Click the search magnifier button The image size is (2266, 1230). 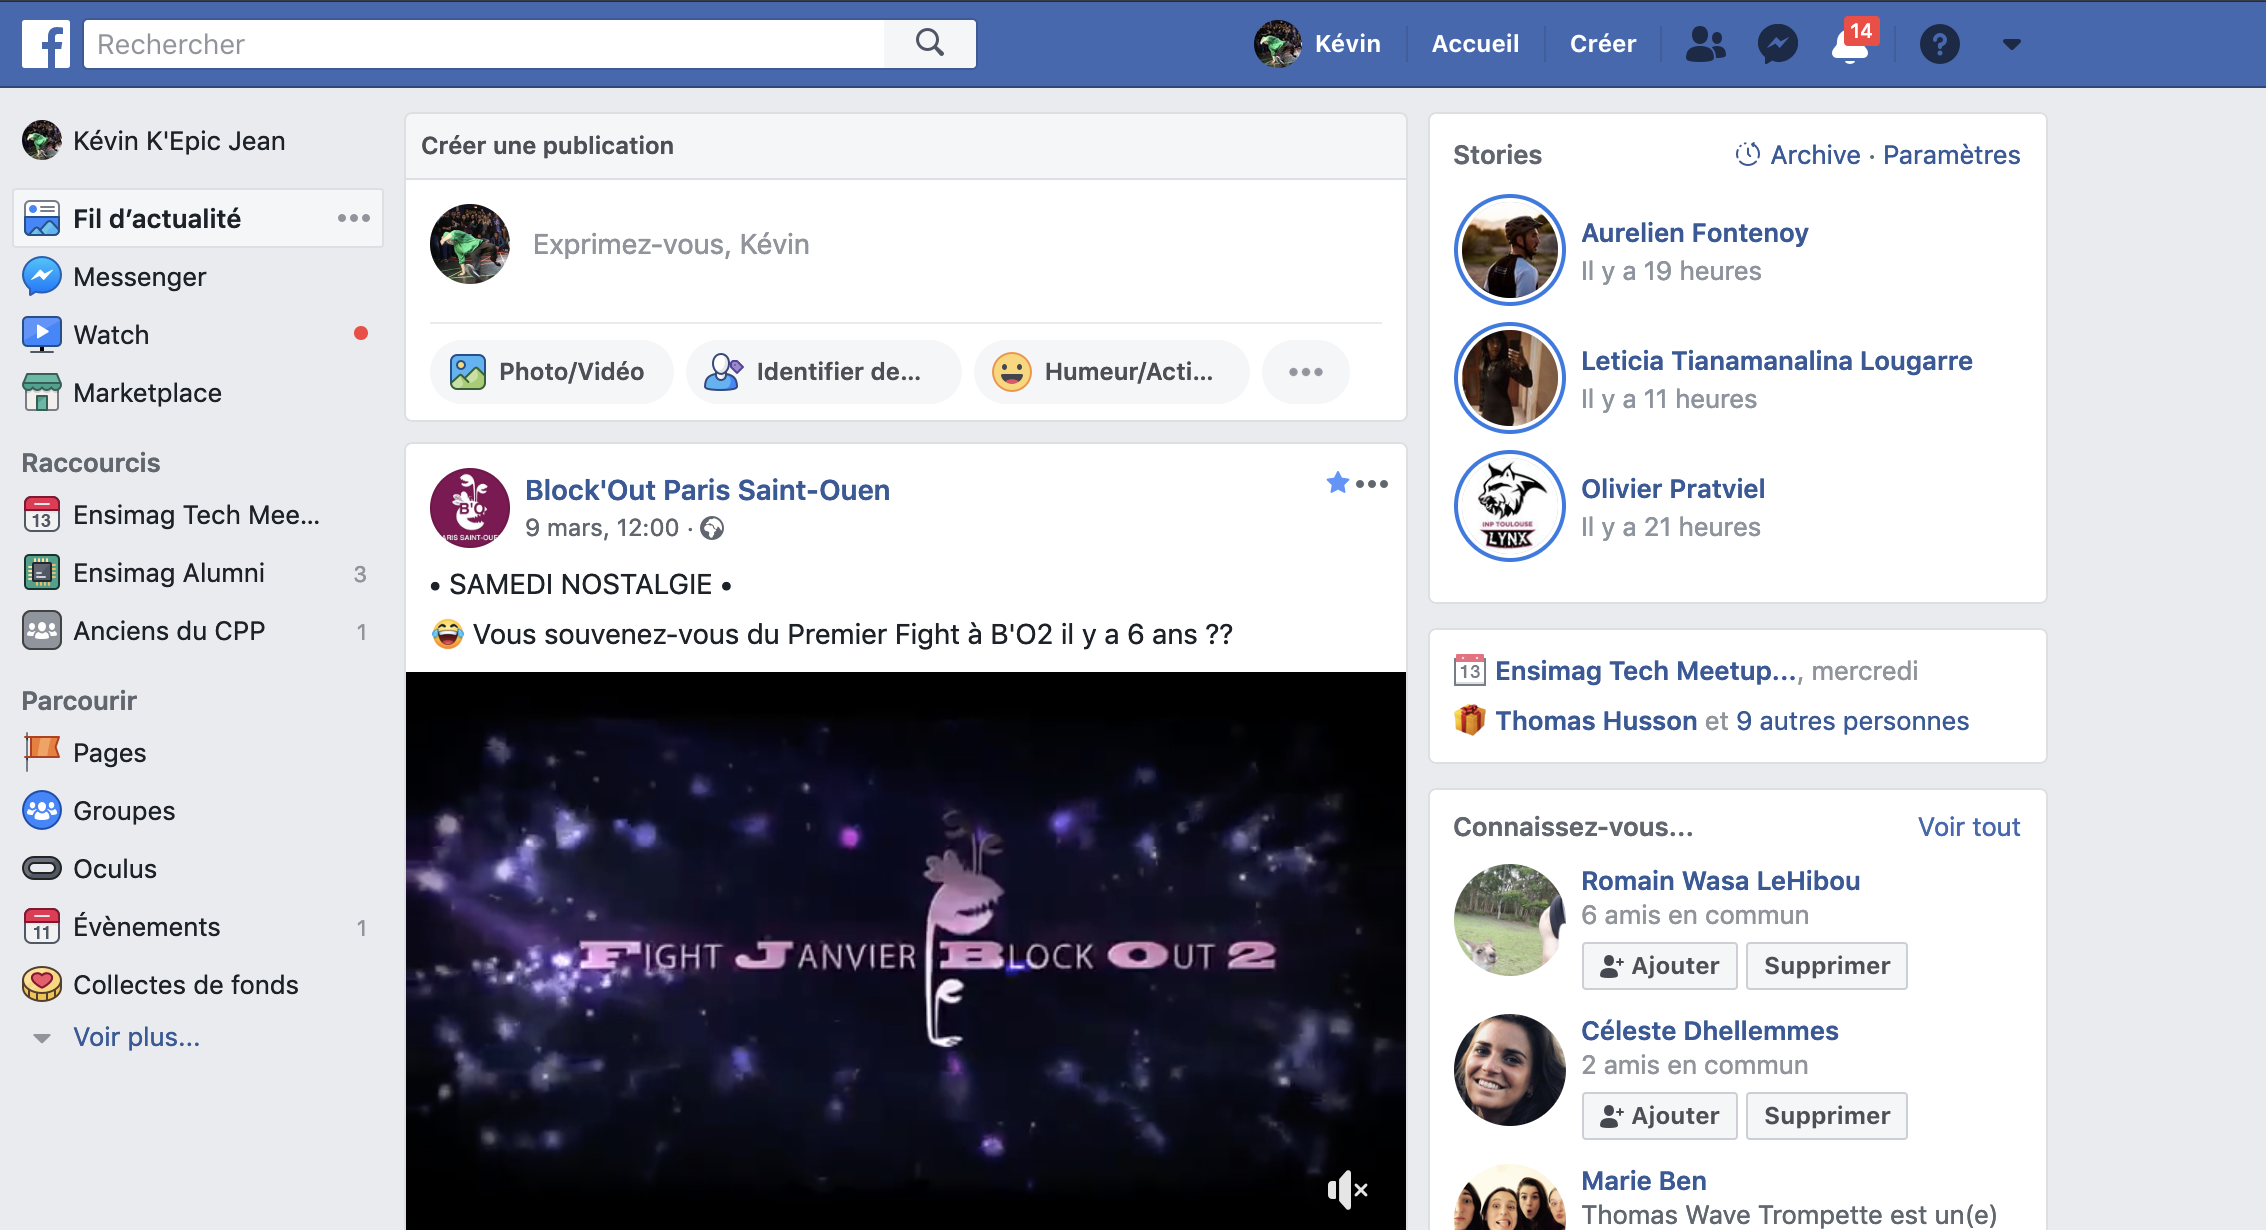(x=930, y=44)
